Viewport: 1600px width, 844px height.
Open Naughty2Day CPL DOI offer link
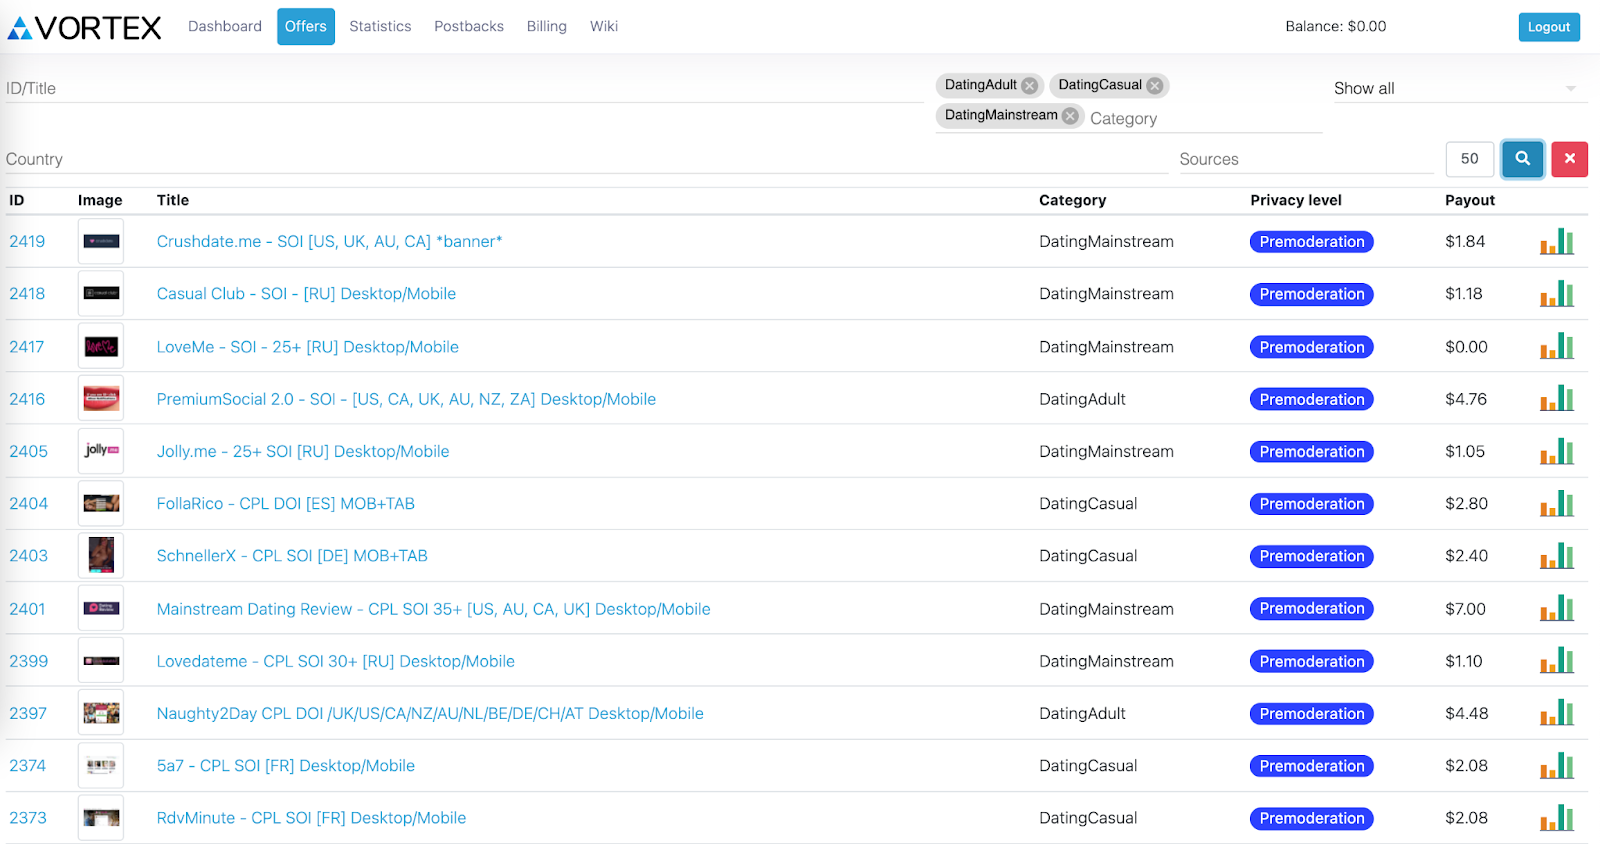430,713
